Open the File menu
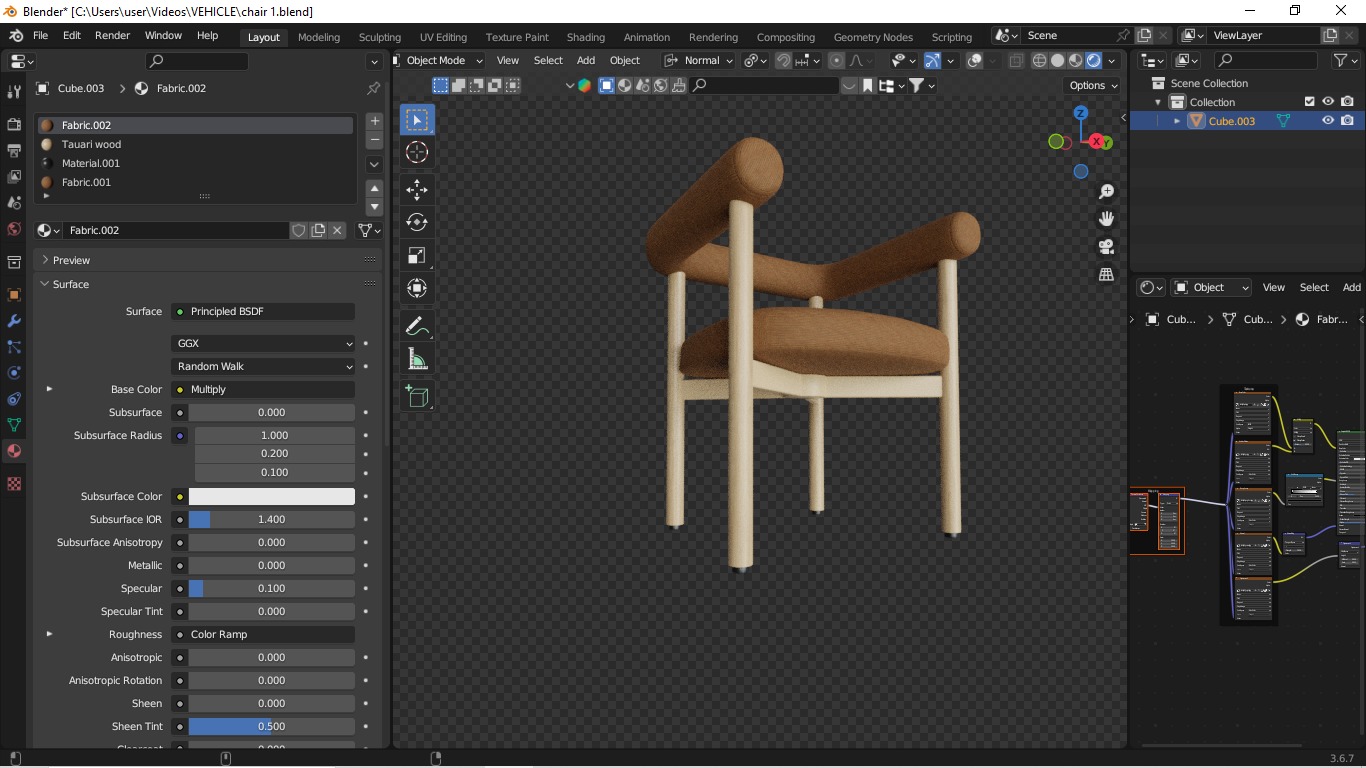This screenshot has height=768, width=1366. [x=41, y=36]
